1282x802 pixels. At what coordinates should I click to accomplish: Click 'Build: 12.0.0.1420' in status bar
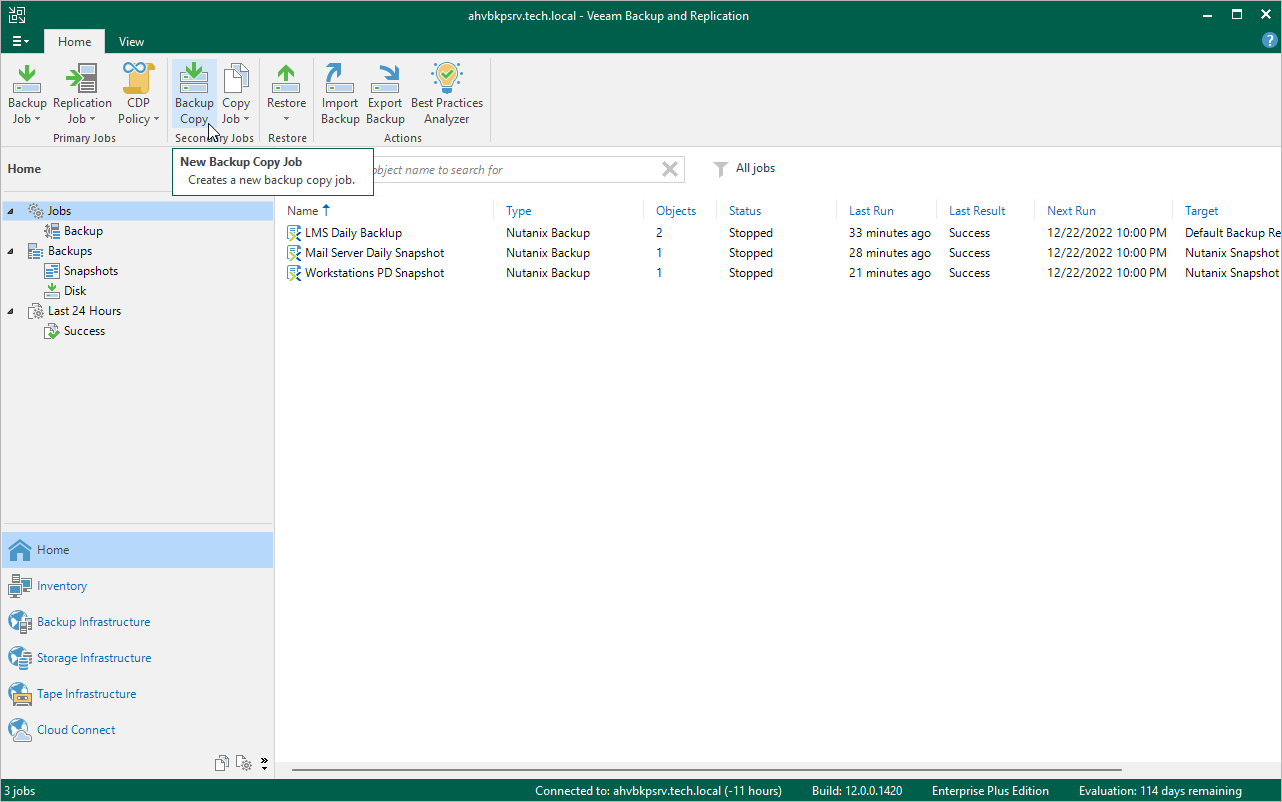pyautogui.click(x=857, y=791)
